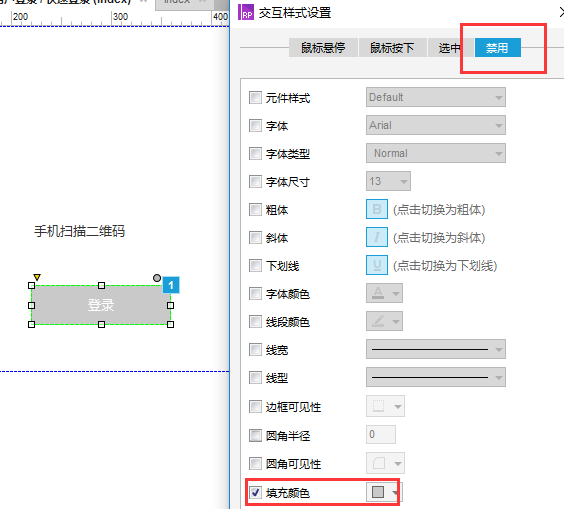The width and height of the screenshot is (564, 509).
Task: Expand the font color dropdown arrow
Action: click(x=396, y=294)
